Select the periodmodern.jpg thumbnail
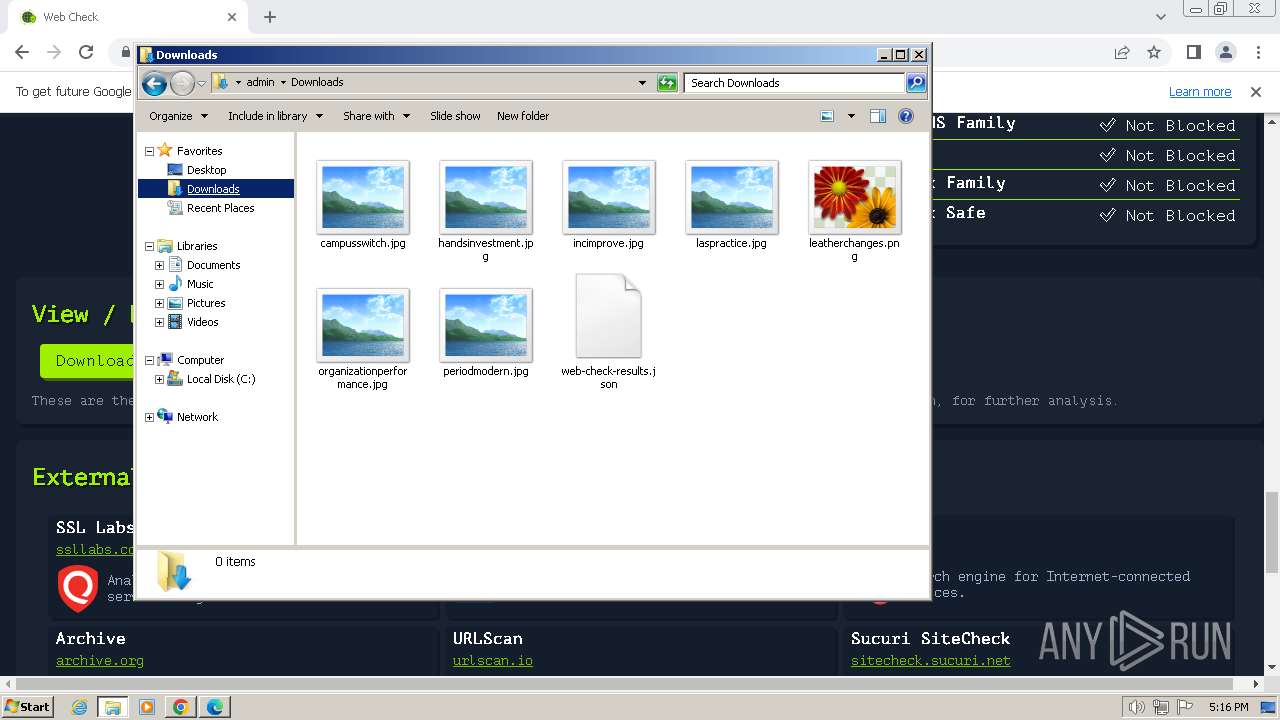This screenshot has width=1280, height=720. (x=486, y=325)
